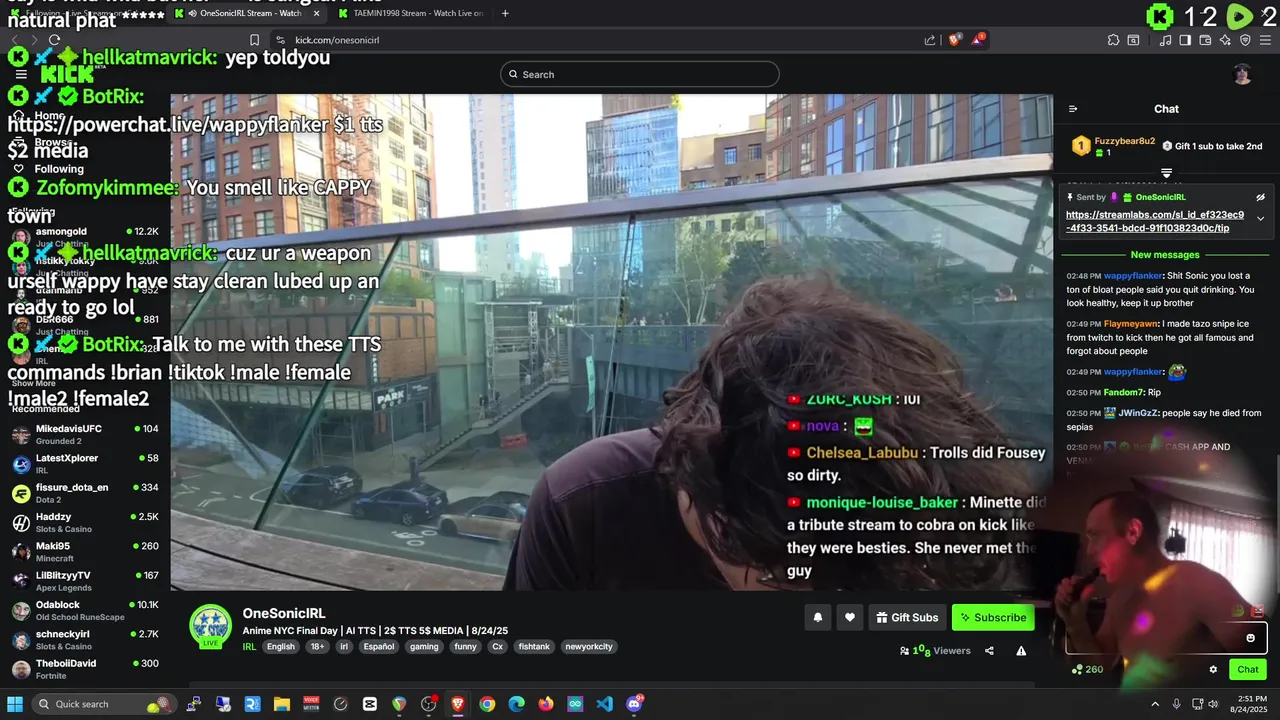Open Microsoft Edge from taskbar
Viewport: 1280px width, 720px height.
(x=516, y=704)
